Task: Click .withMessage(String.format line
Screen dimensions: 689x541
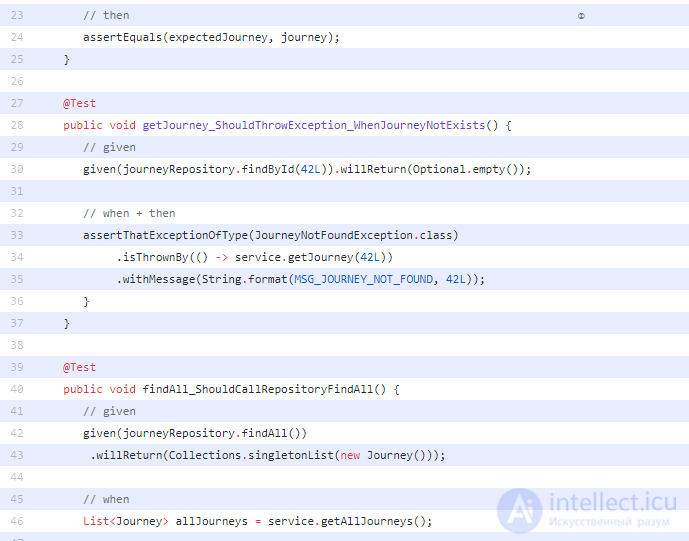Action: [300, 279]
